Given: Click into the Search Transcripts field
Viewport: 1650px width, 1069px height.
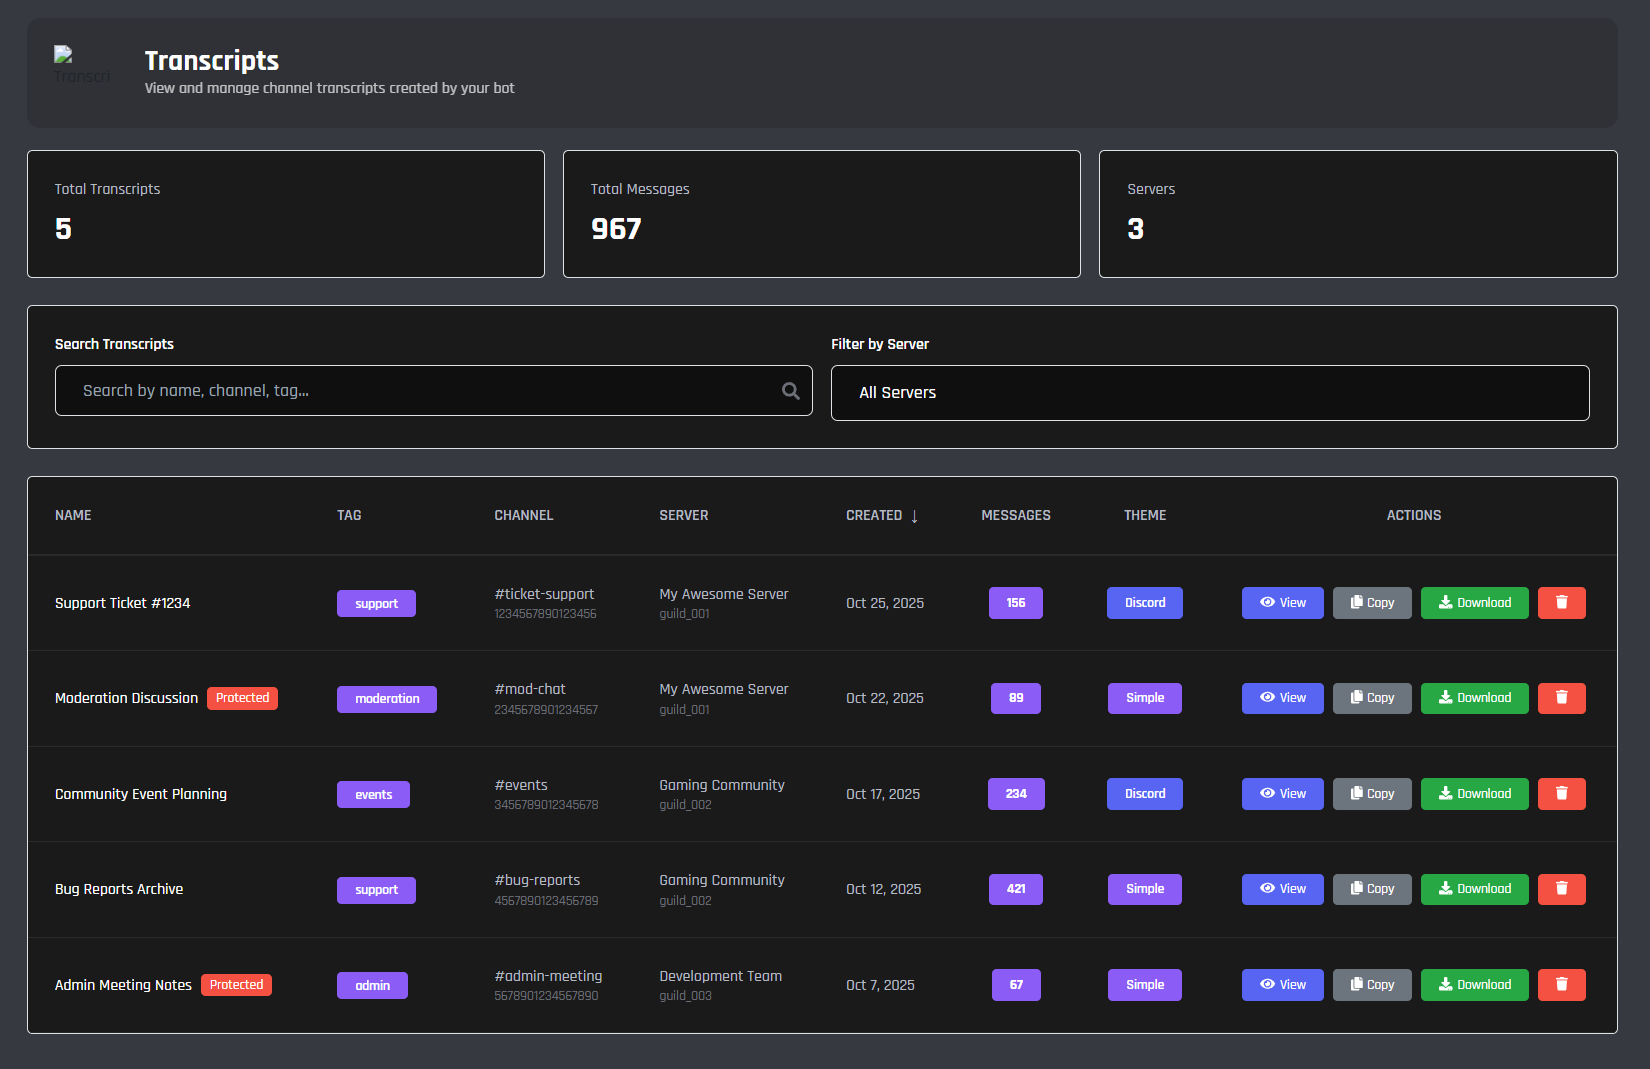Looking at the screenshot, I should pos(420,391).
